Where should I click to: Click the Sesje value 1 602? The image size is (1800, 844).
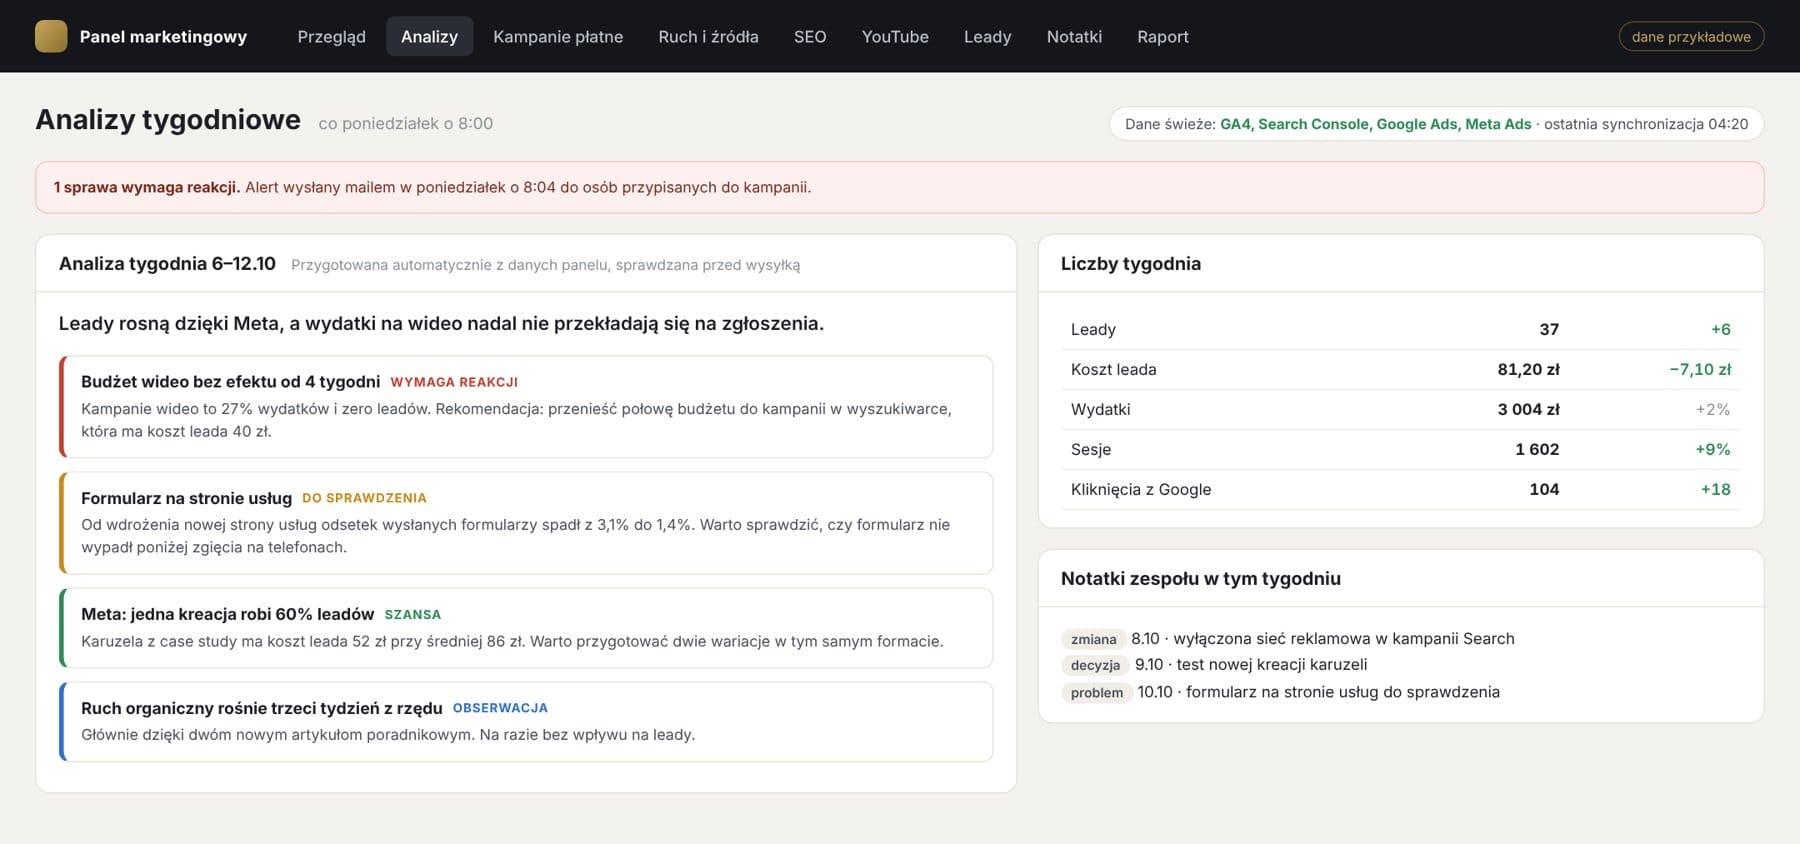coord(1537,449)
